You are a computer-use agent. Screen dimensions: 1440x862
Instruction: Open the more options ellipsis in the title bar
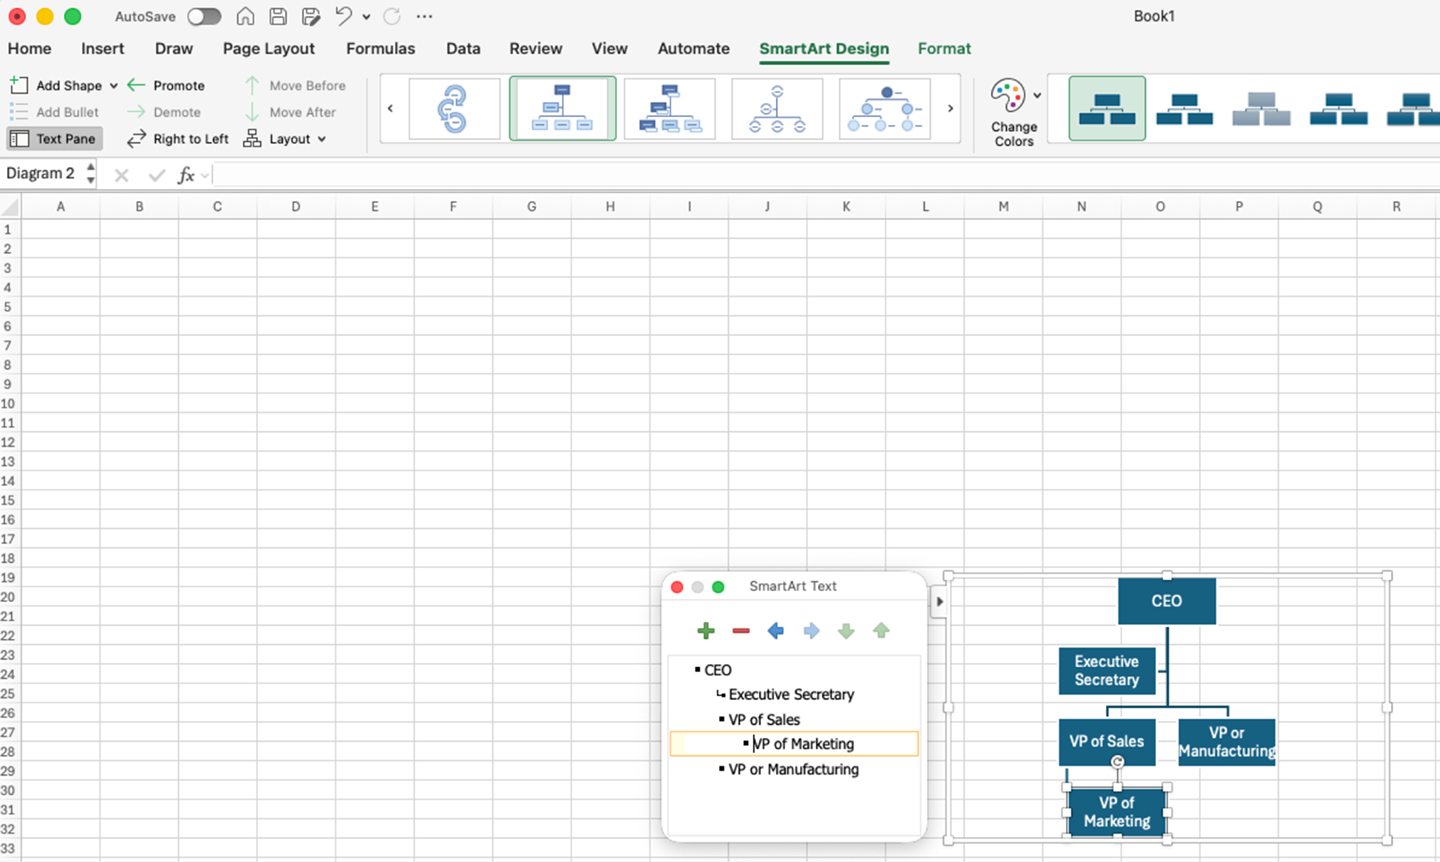pos(424,16)
